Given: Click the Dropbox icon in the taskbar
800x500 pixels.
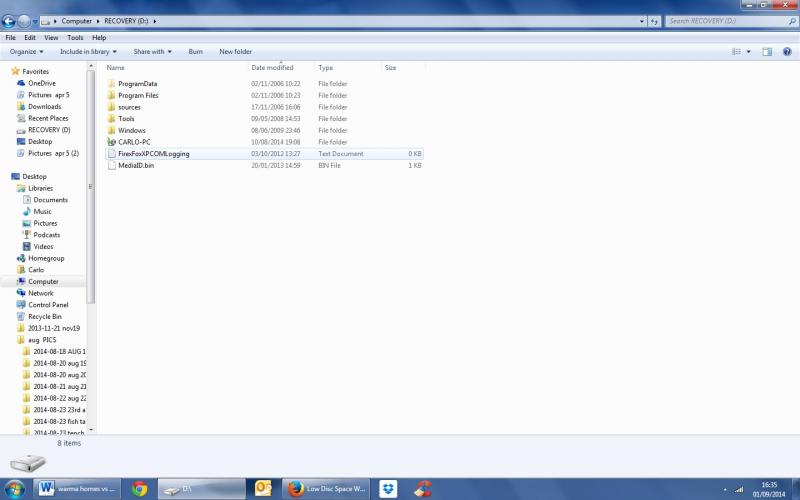Looking at the screenshot, I should coord(387,489).
